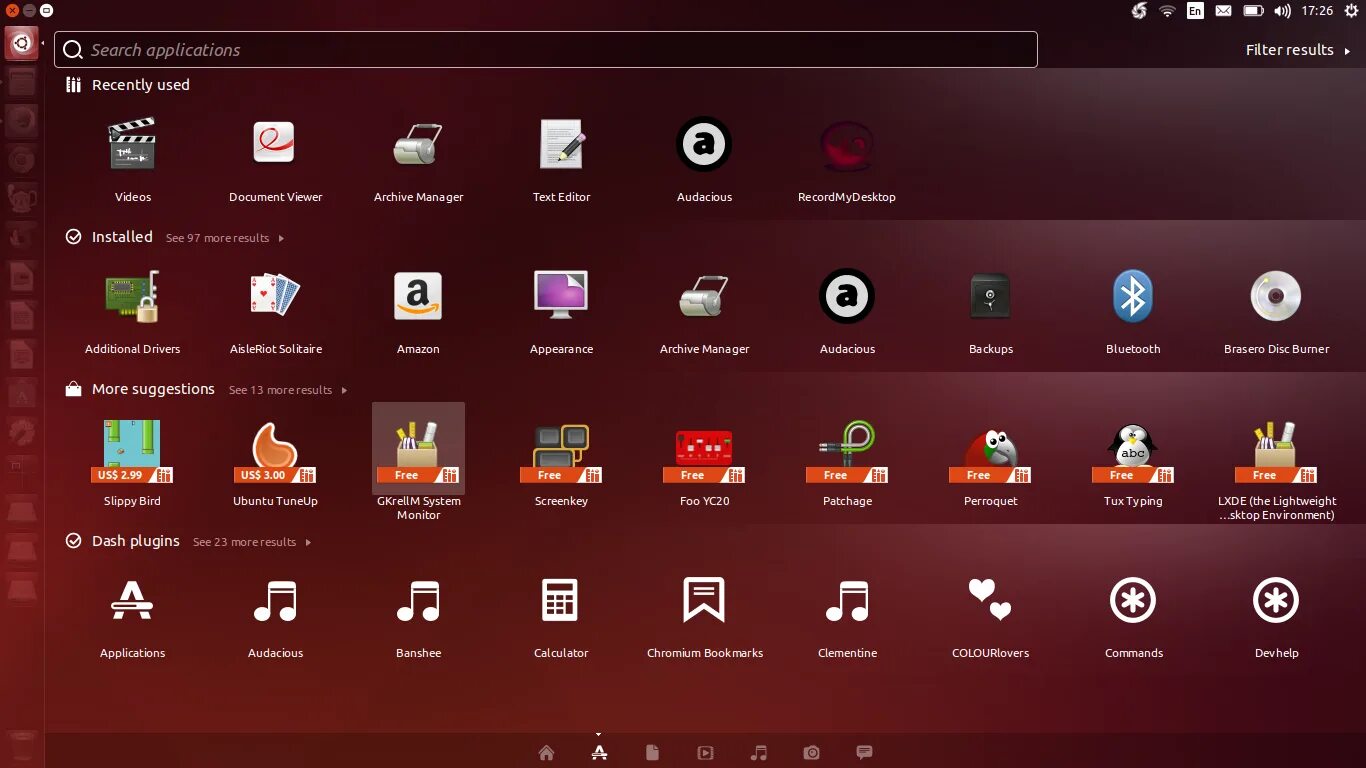Switch to the Files lens

tap(652, 753)
